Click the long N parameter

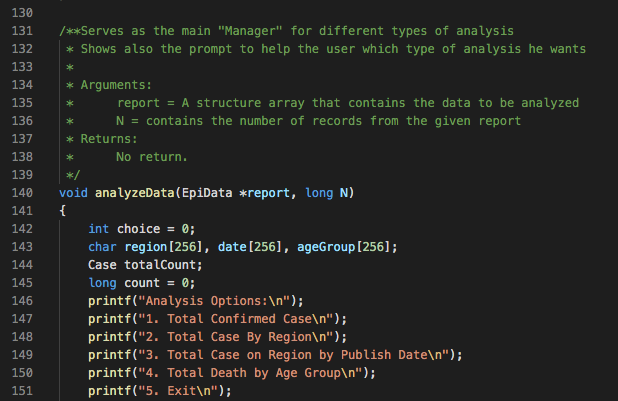point(326,193)
